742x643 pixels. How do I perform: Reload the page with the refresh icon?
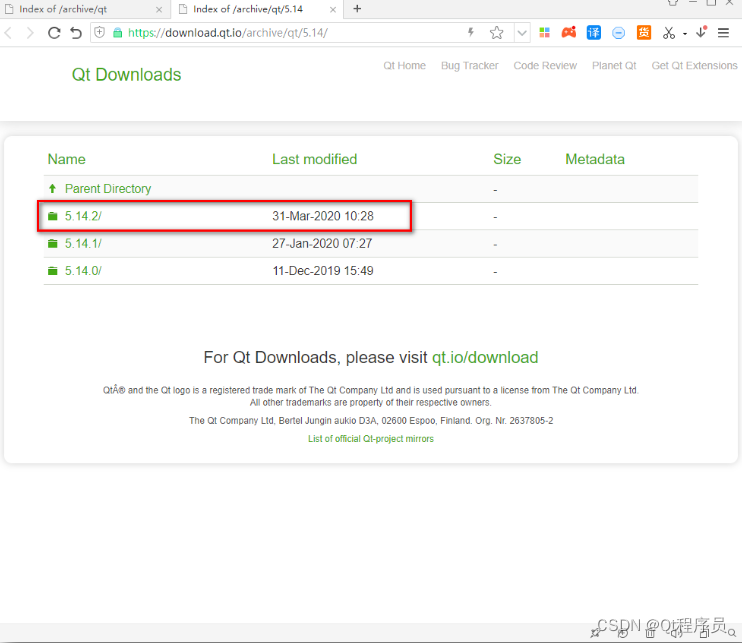(54, 33)
